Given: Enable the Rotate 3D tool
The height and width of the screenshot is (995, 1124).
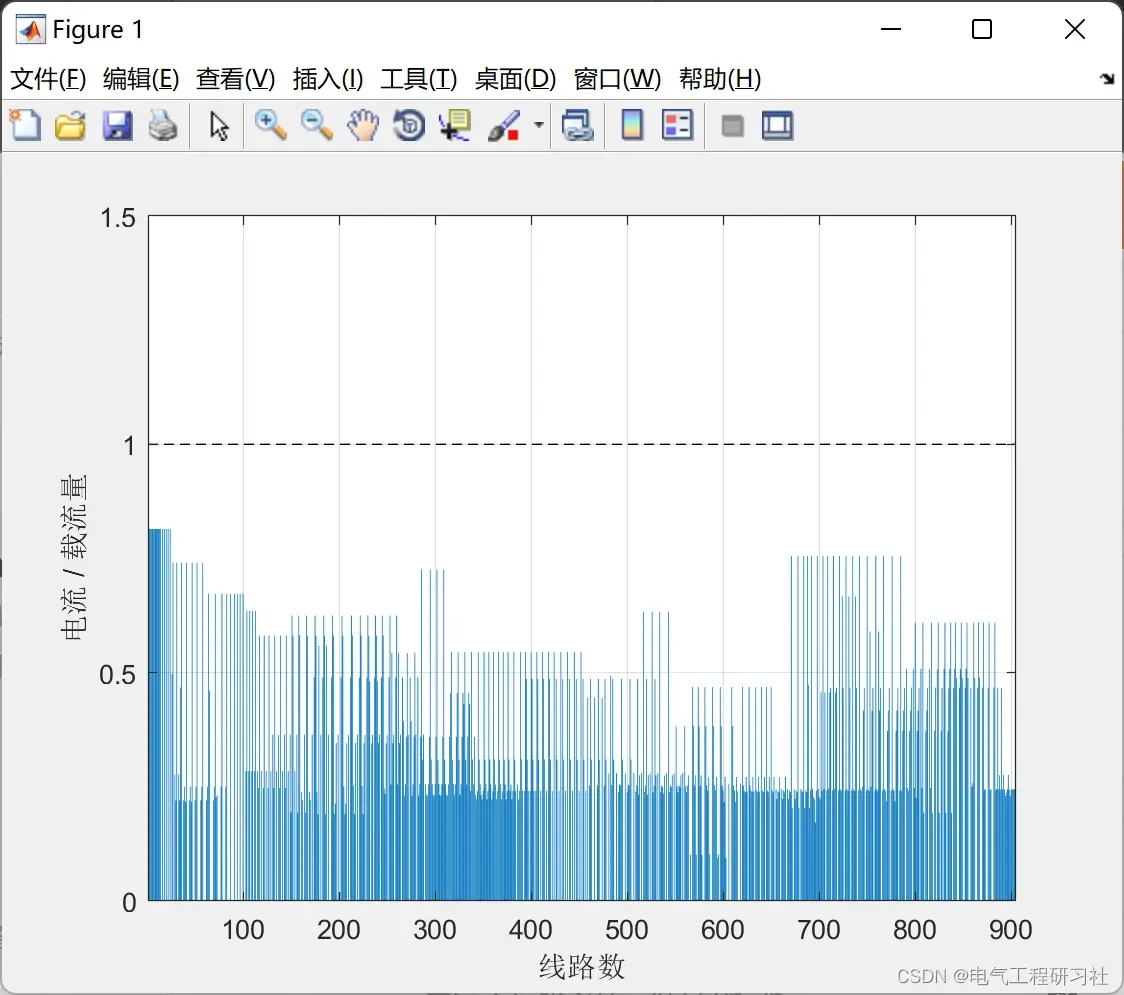Looking at the screenshot, I should tap(409, 125).
